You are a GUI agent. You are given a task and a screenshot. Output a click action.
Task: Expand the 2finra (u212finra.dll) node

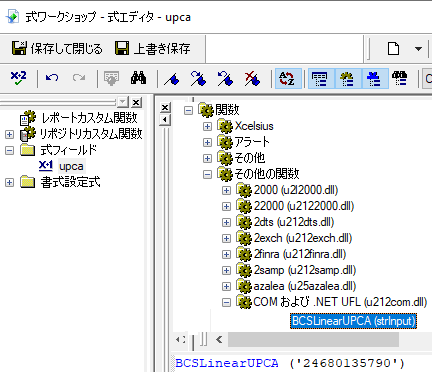click(226, 254)
